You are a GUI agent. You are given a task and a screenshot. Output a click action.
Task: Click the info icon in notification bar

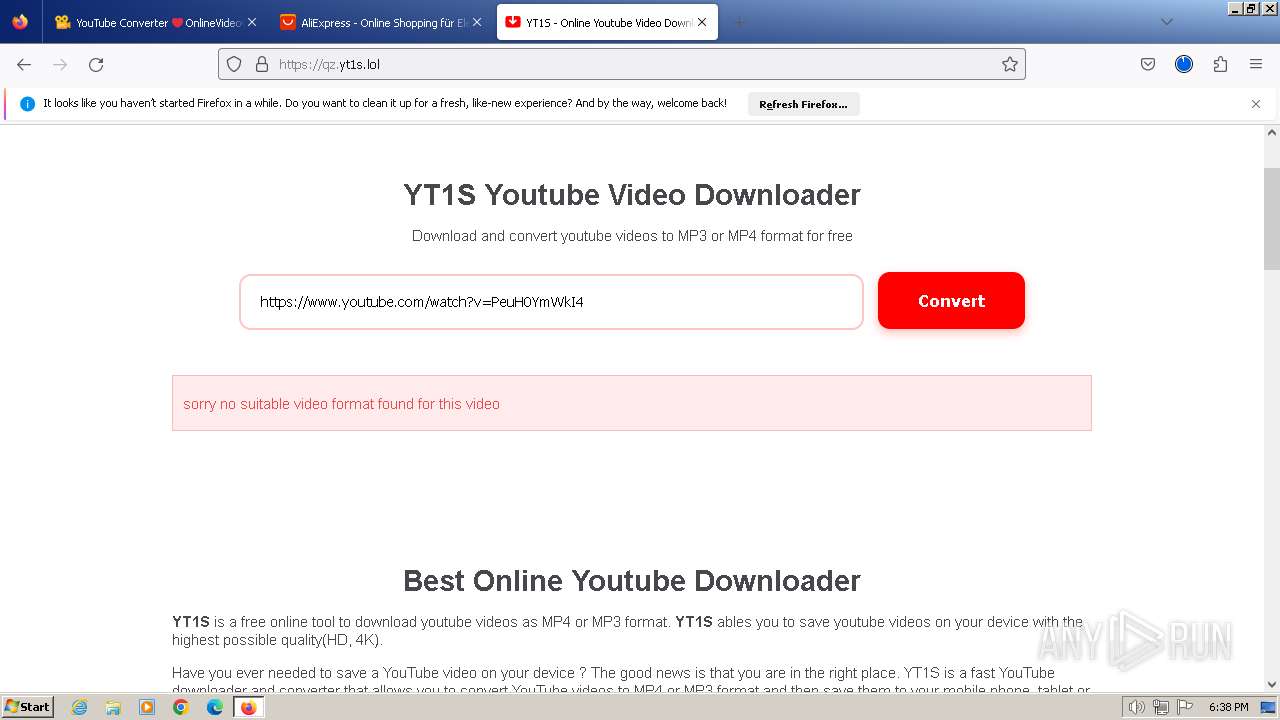click(27, 104)
